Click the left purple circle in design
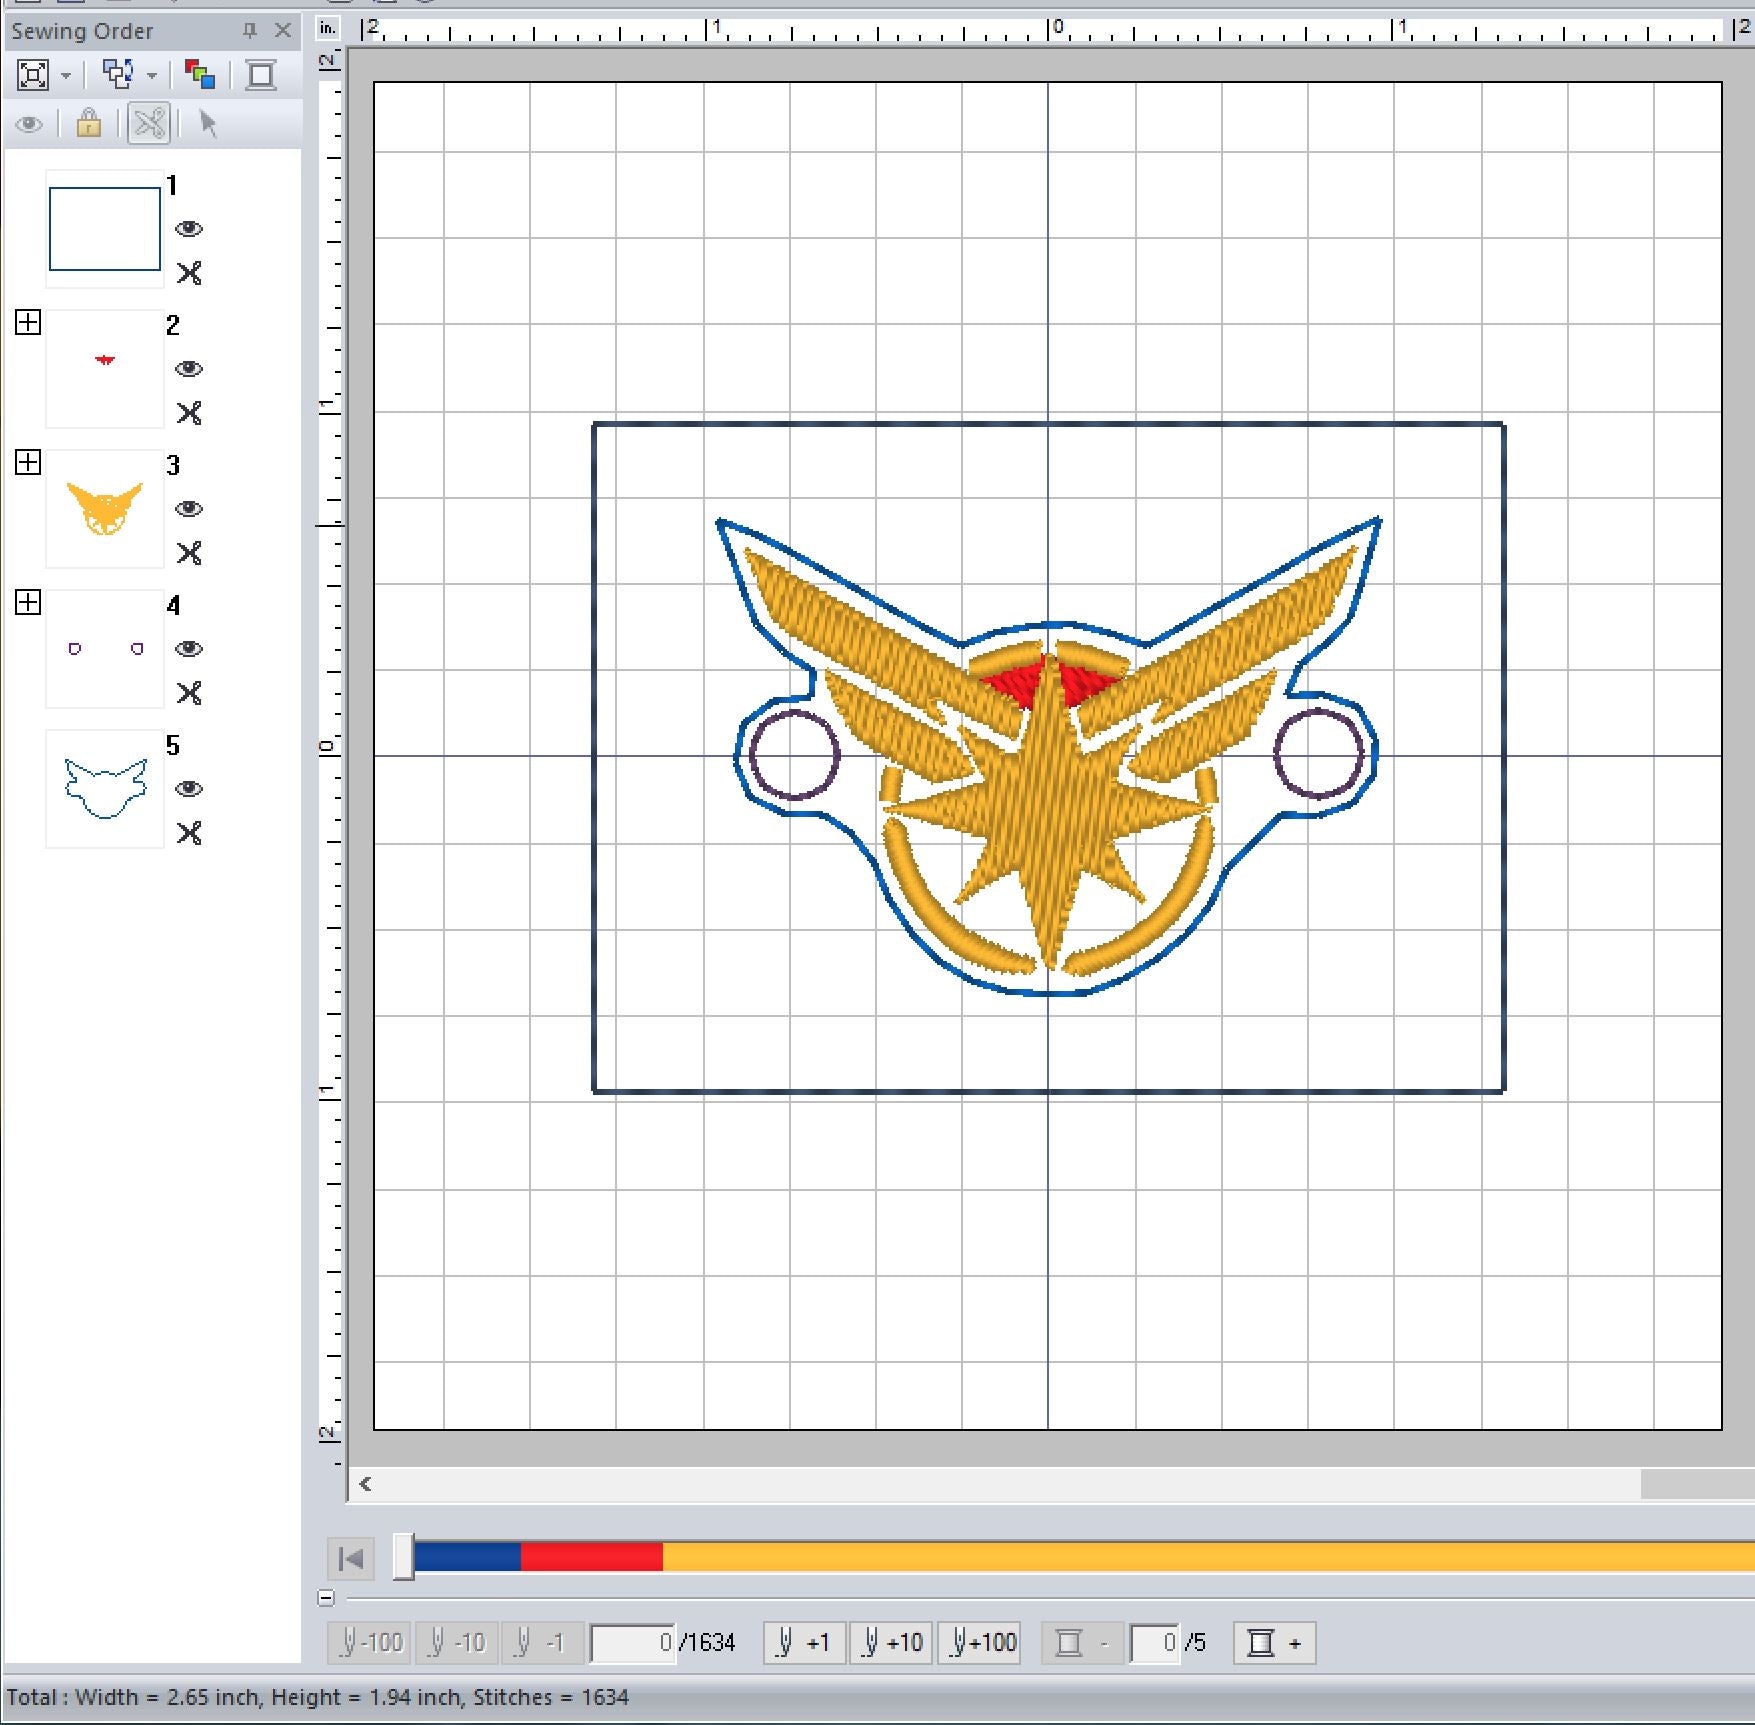The image size is (1755, 1725). click(795, 755)
